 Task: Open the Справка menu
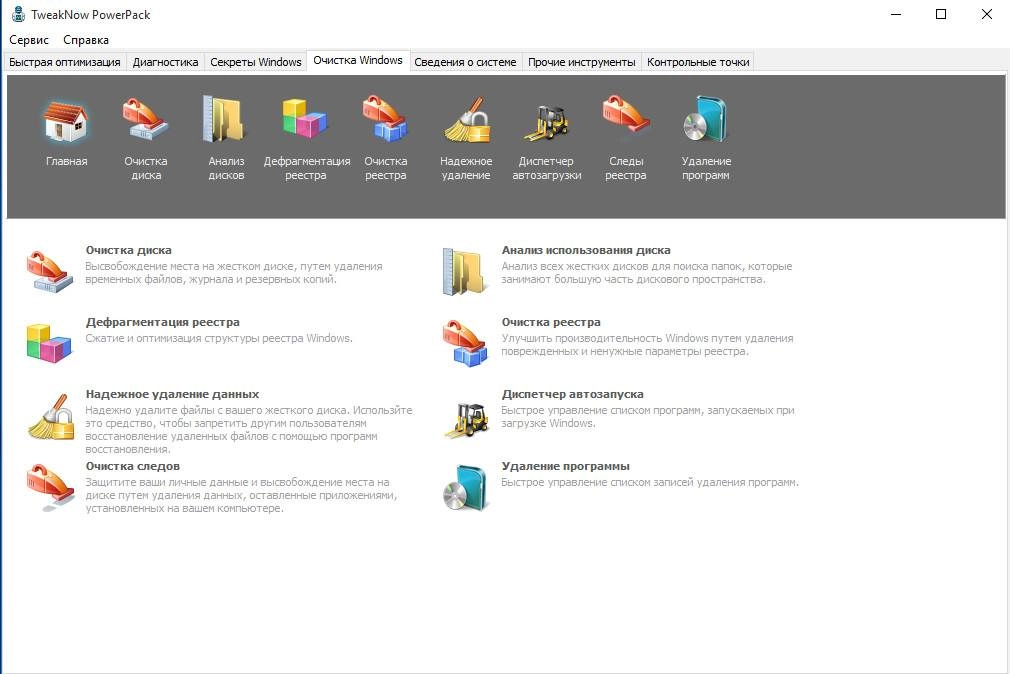(86, 40)
